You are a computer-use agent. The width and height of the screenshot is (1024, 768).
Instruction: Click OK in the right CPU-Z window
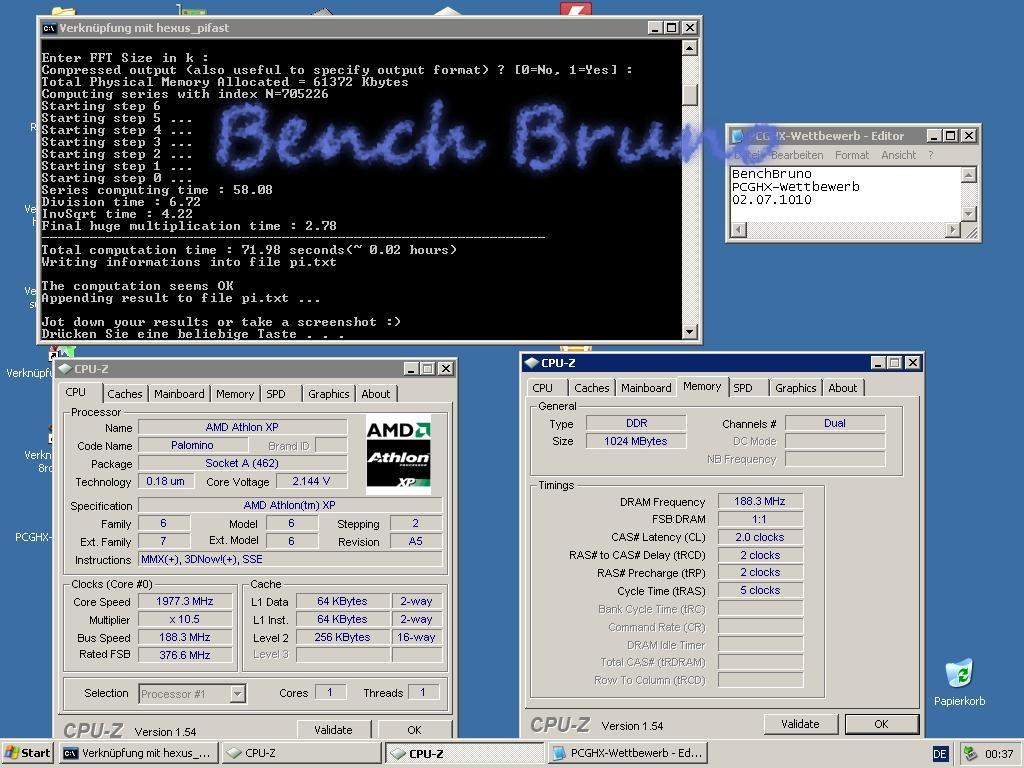[x=881, y=724]
